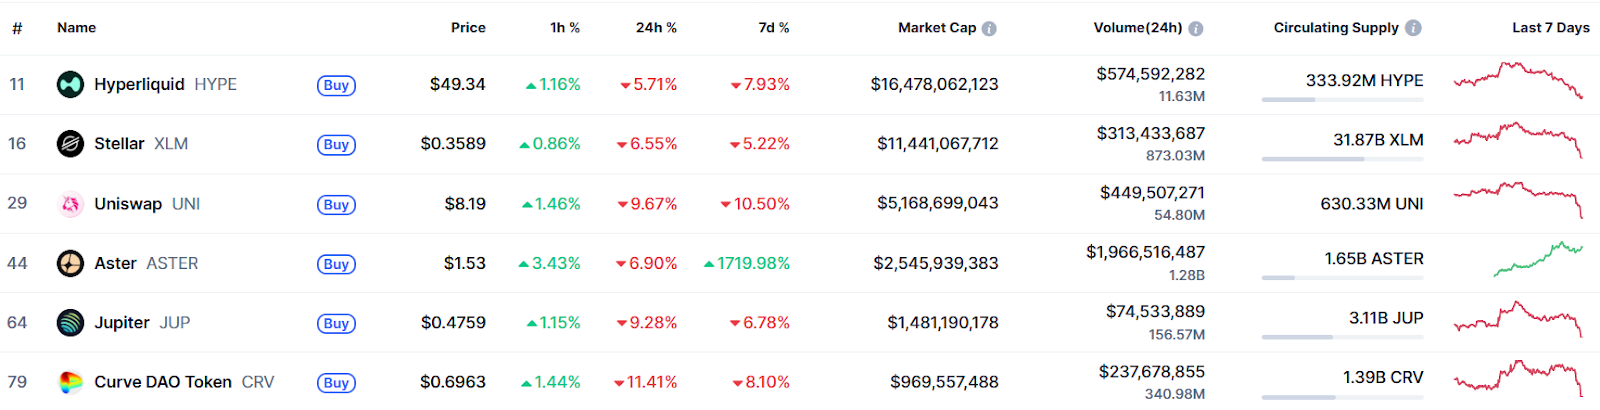
Task: Sort by the Name column header
Action: click(x=76, y=28)
